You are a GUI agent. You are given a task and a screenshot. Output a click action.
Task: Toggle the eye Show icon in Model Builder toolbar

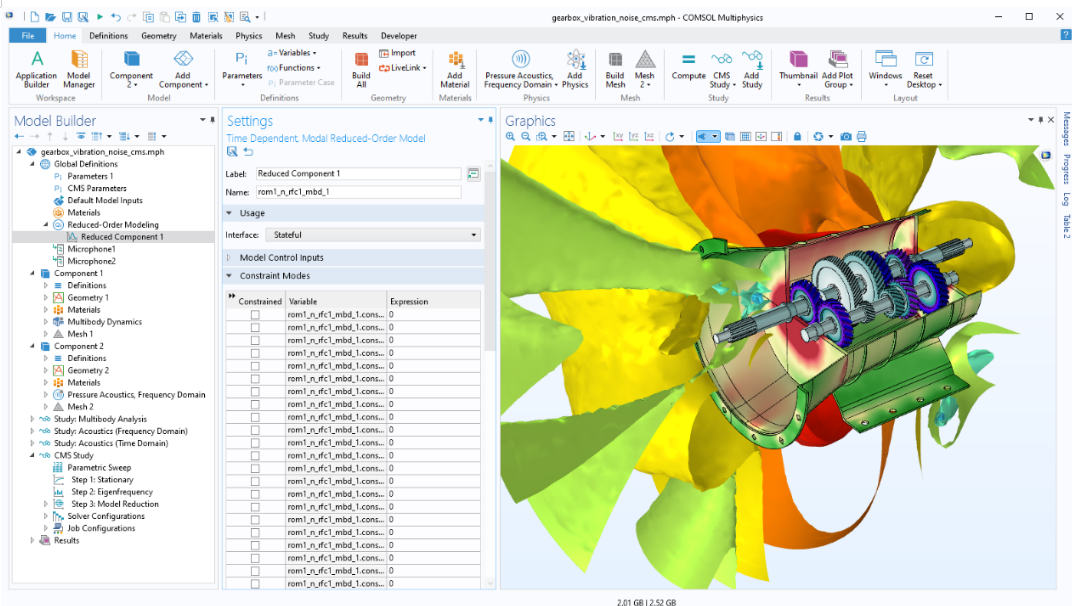[81, 136]
